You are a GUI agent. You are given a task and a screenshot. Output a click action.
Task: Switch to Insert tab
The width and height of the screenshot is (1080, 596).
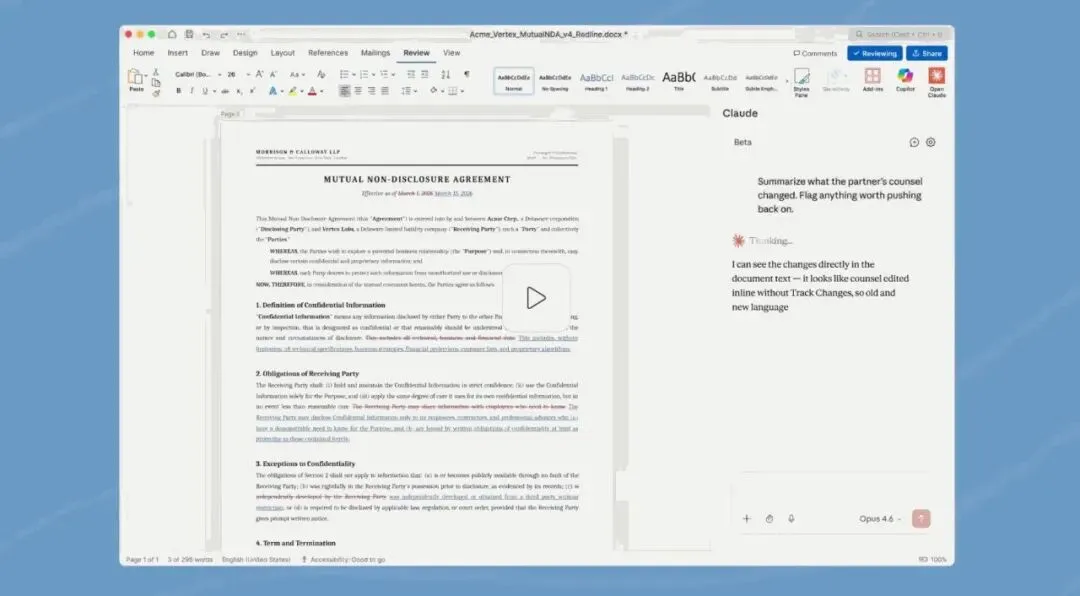[x=178, y=53]
